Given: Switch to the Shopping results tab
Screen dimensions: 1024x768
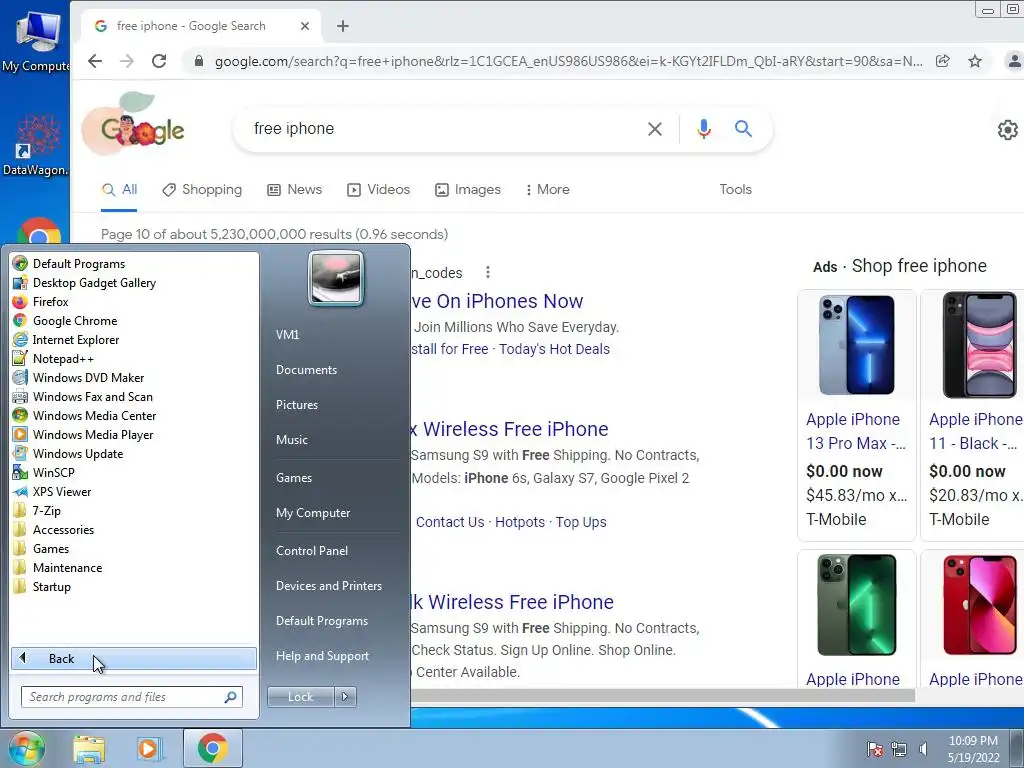Looking at the screenshot, I should (x=202, y=189).
